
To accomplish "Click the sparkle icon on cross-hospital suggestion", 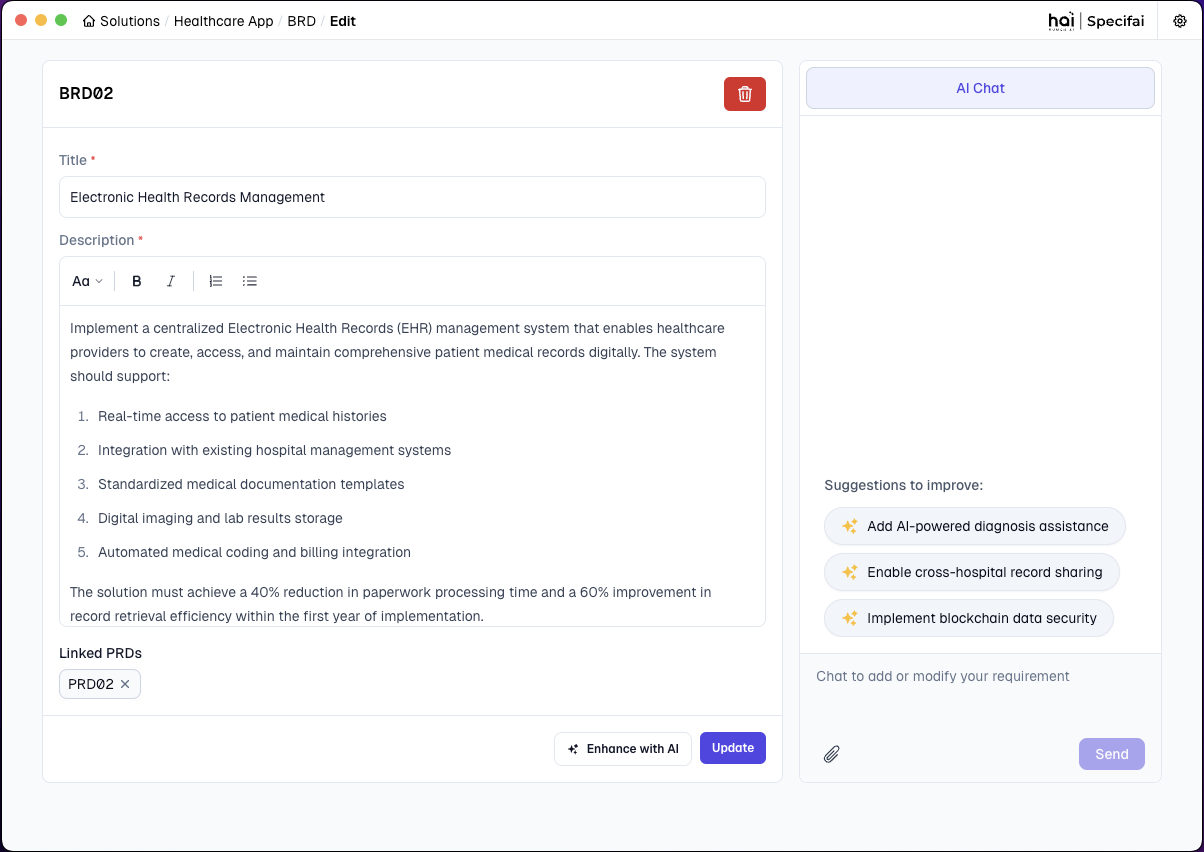I will tap(850, 572).
